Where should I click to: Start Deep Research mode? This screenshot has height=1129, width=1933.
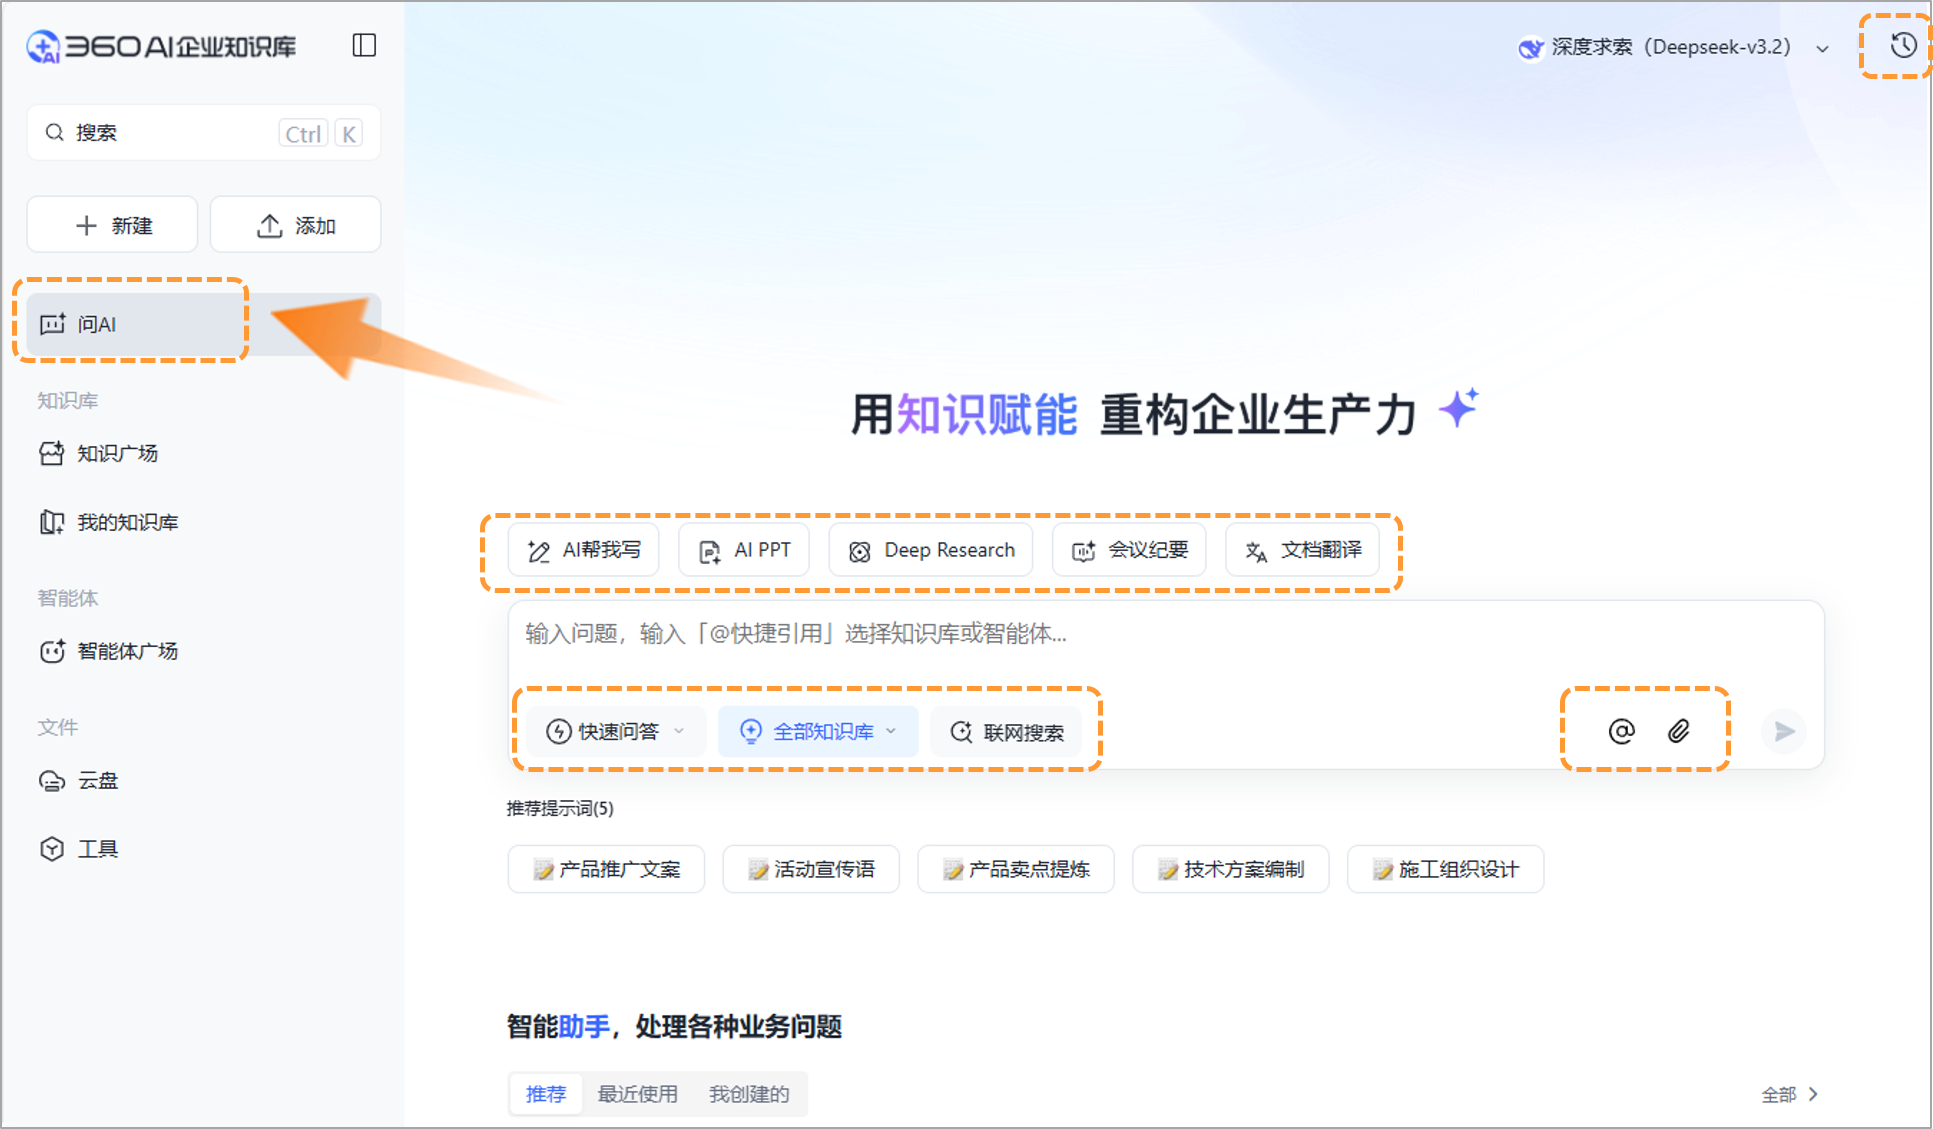pos(930,549)
